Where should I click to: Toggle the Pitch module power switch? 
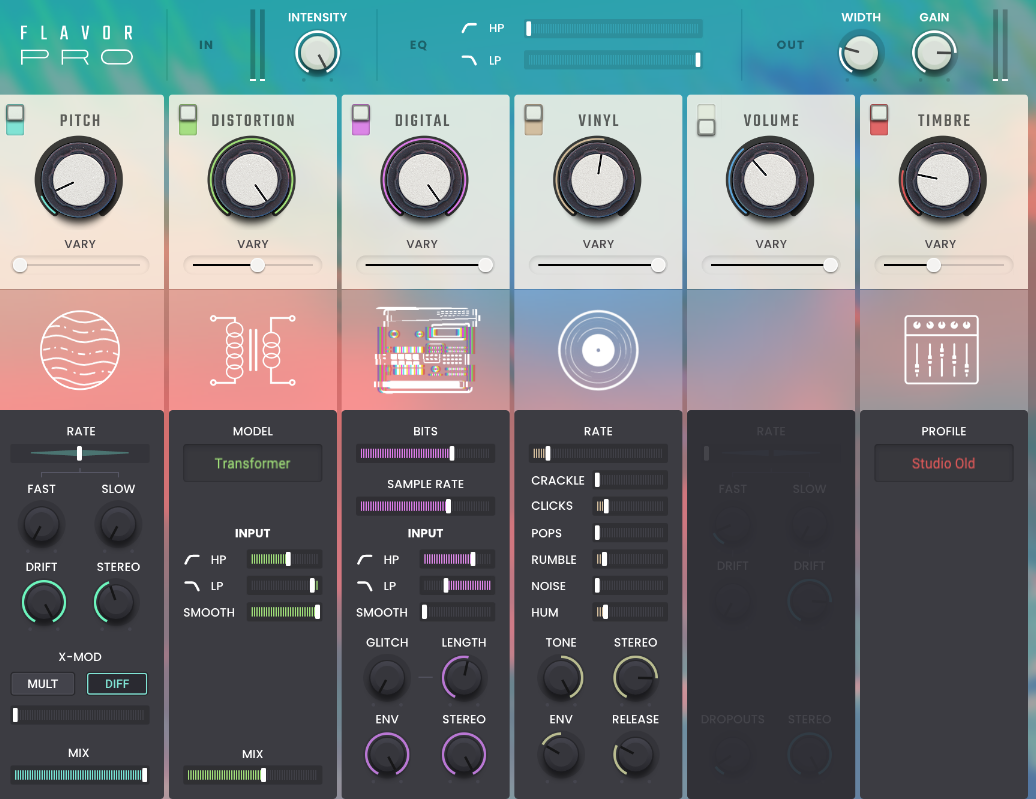[15, 120]
